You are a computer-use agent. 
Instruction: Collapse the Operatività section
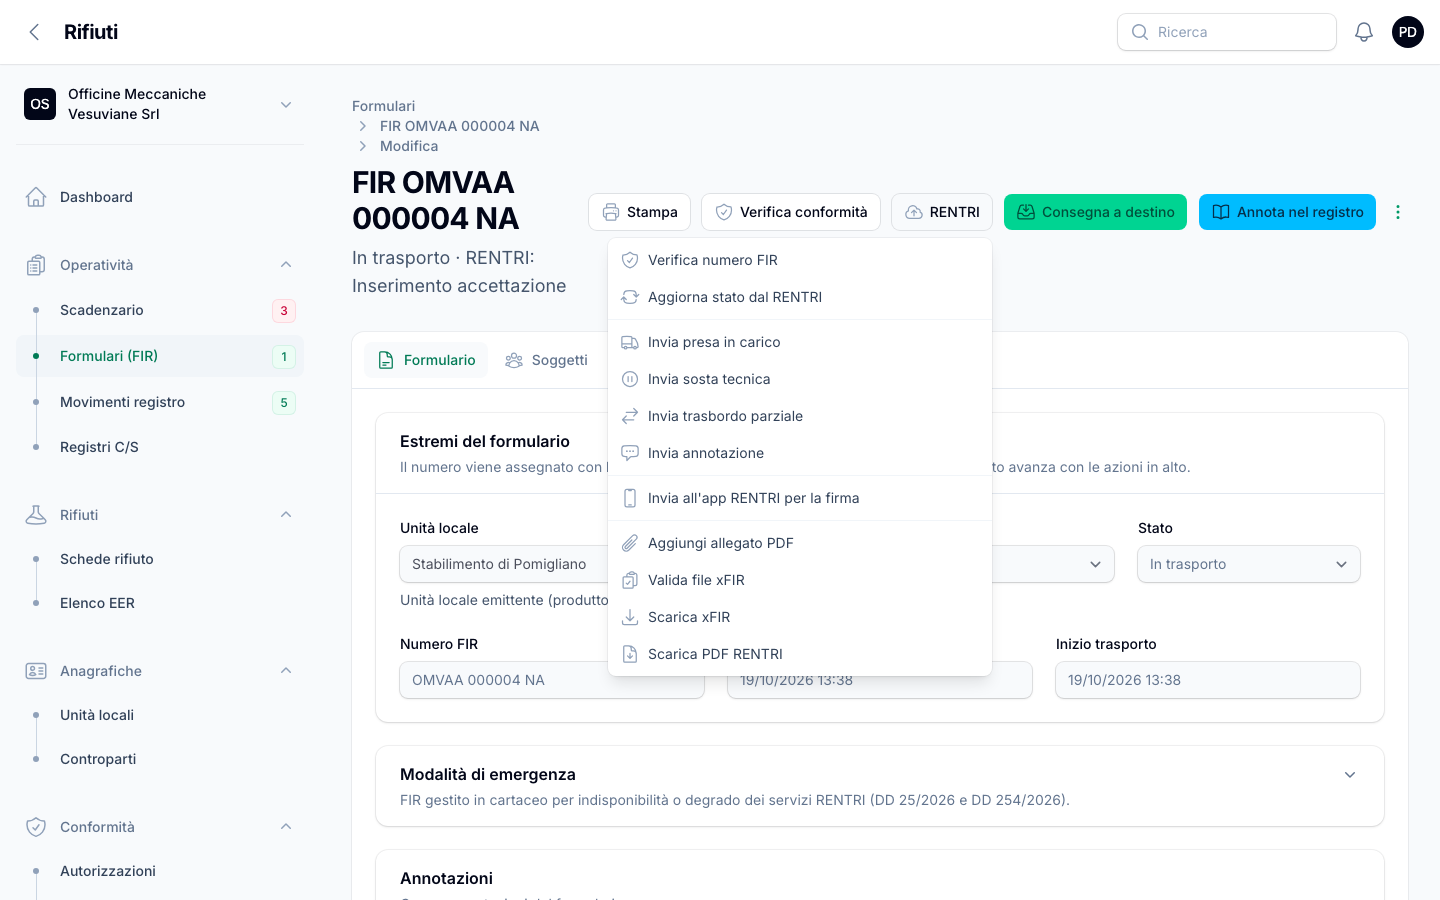coord(286,265)
